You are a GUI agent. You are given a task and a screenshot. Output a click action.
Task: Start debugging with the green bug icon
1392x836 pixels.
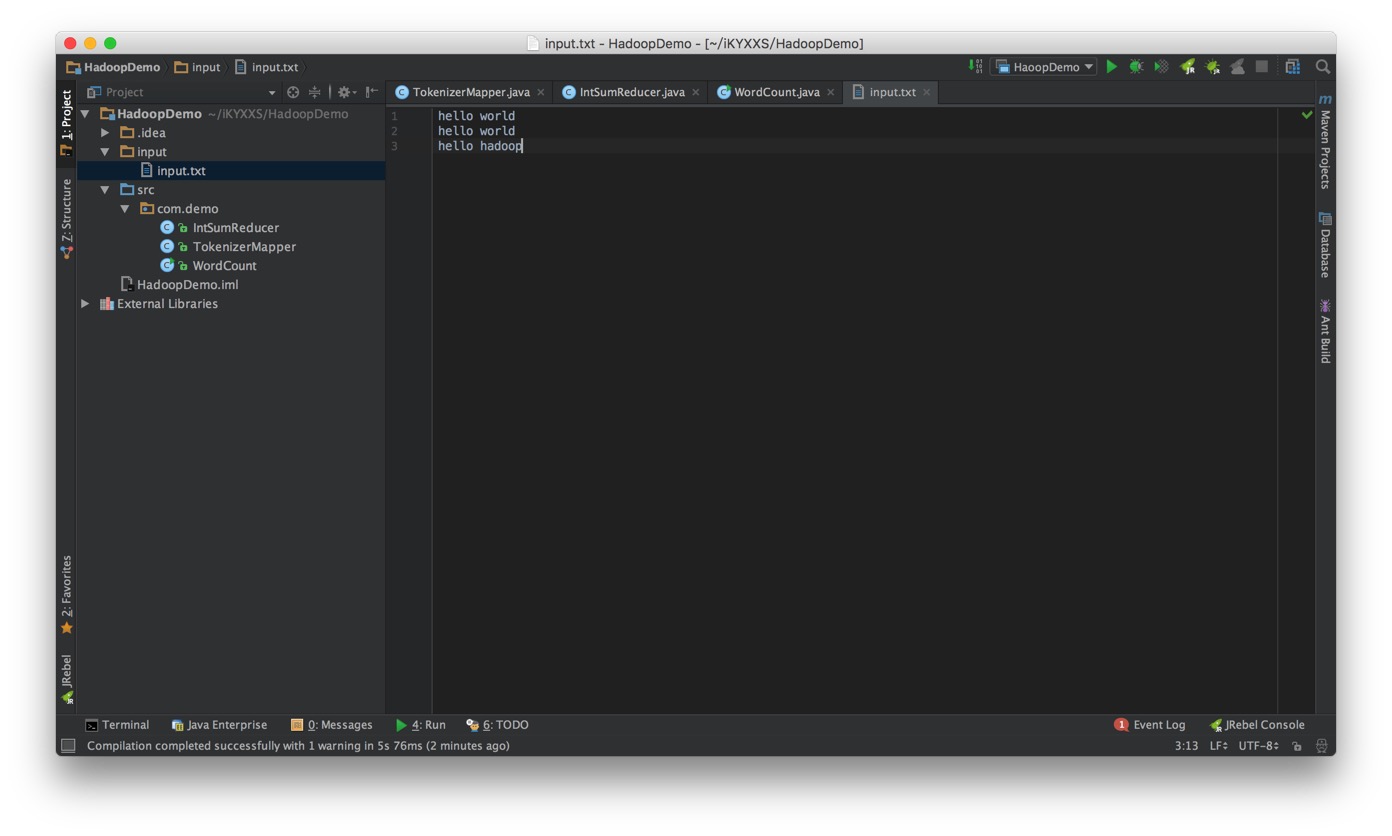1136,67
